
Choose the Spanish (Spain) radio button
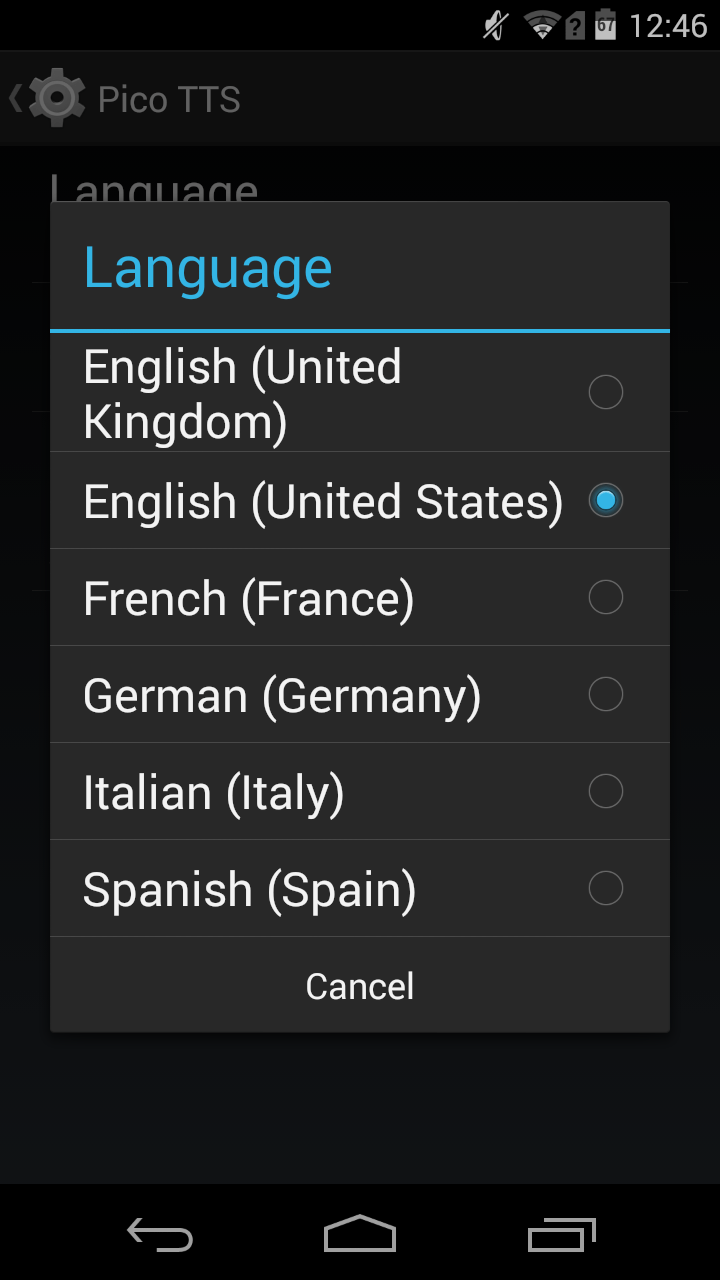tap(606, 888)
